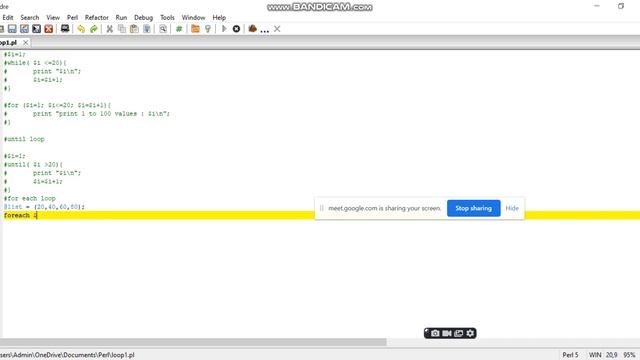This screenshot has height=360, width=640.
Task: Click the Stop sharing button
Action: click(x=473, y=208)
